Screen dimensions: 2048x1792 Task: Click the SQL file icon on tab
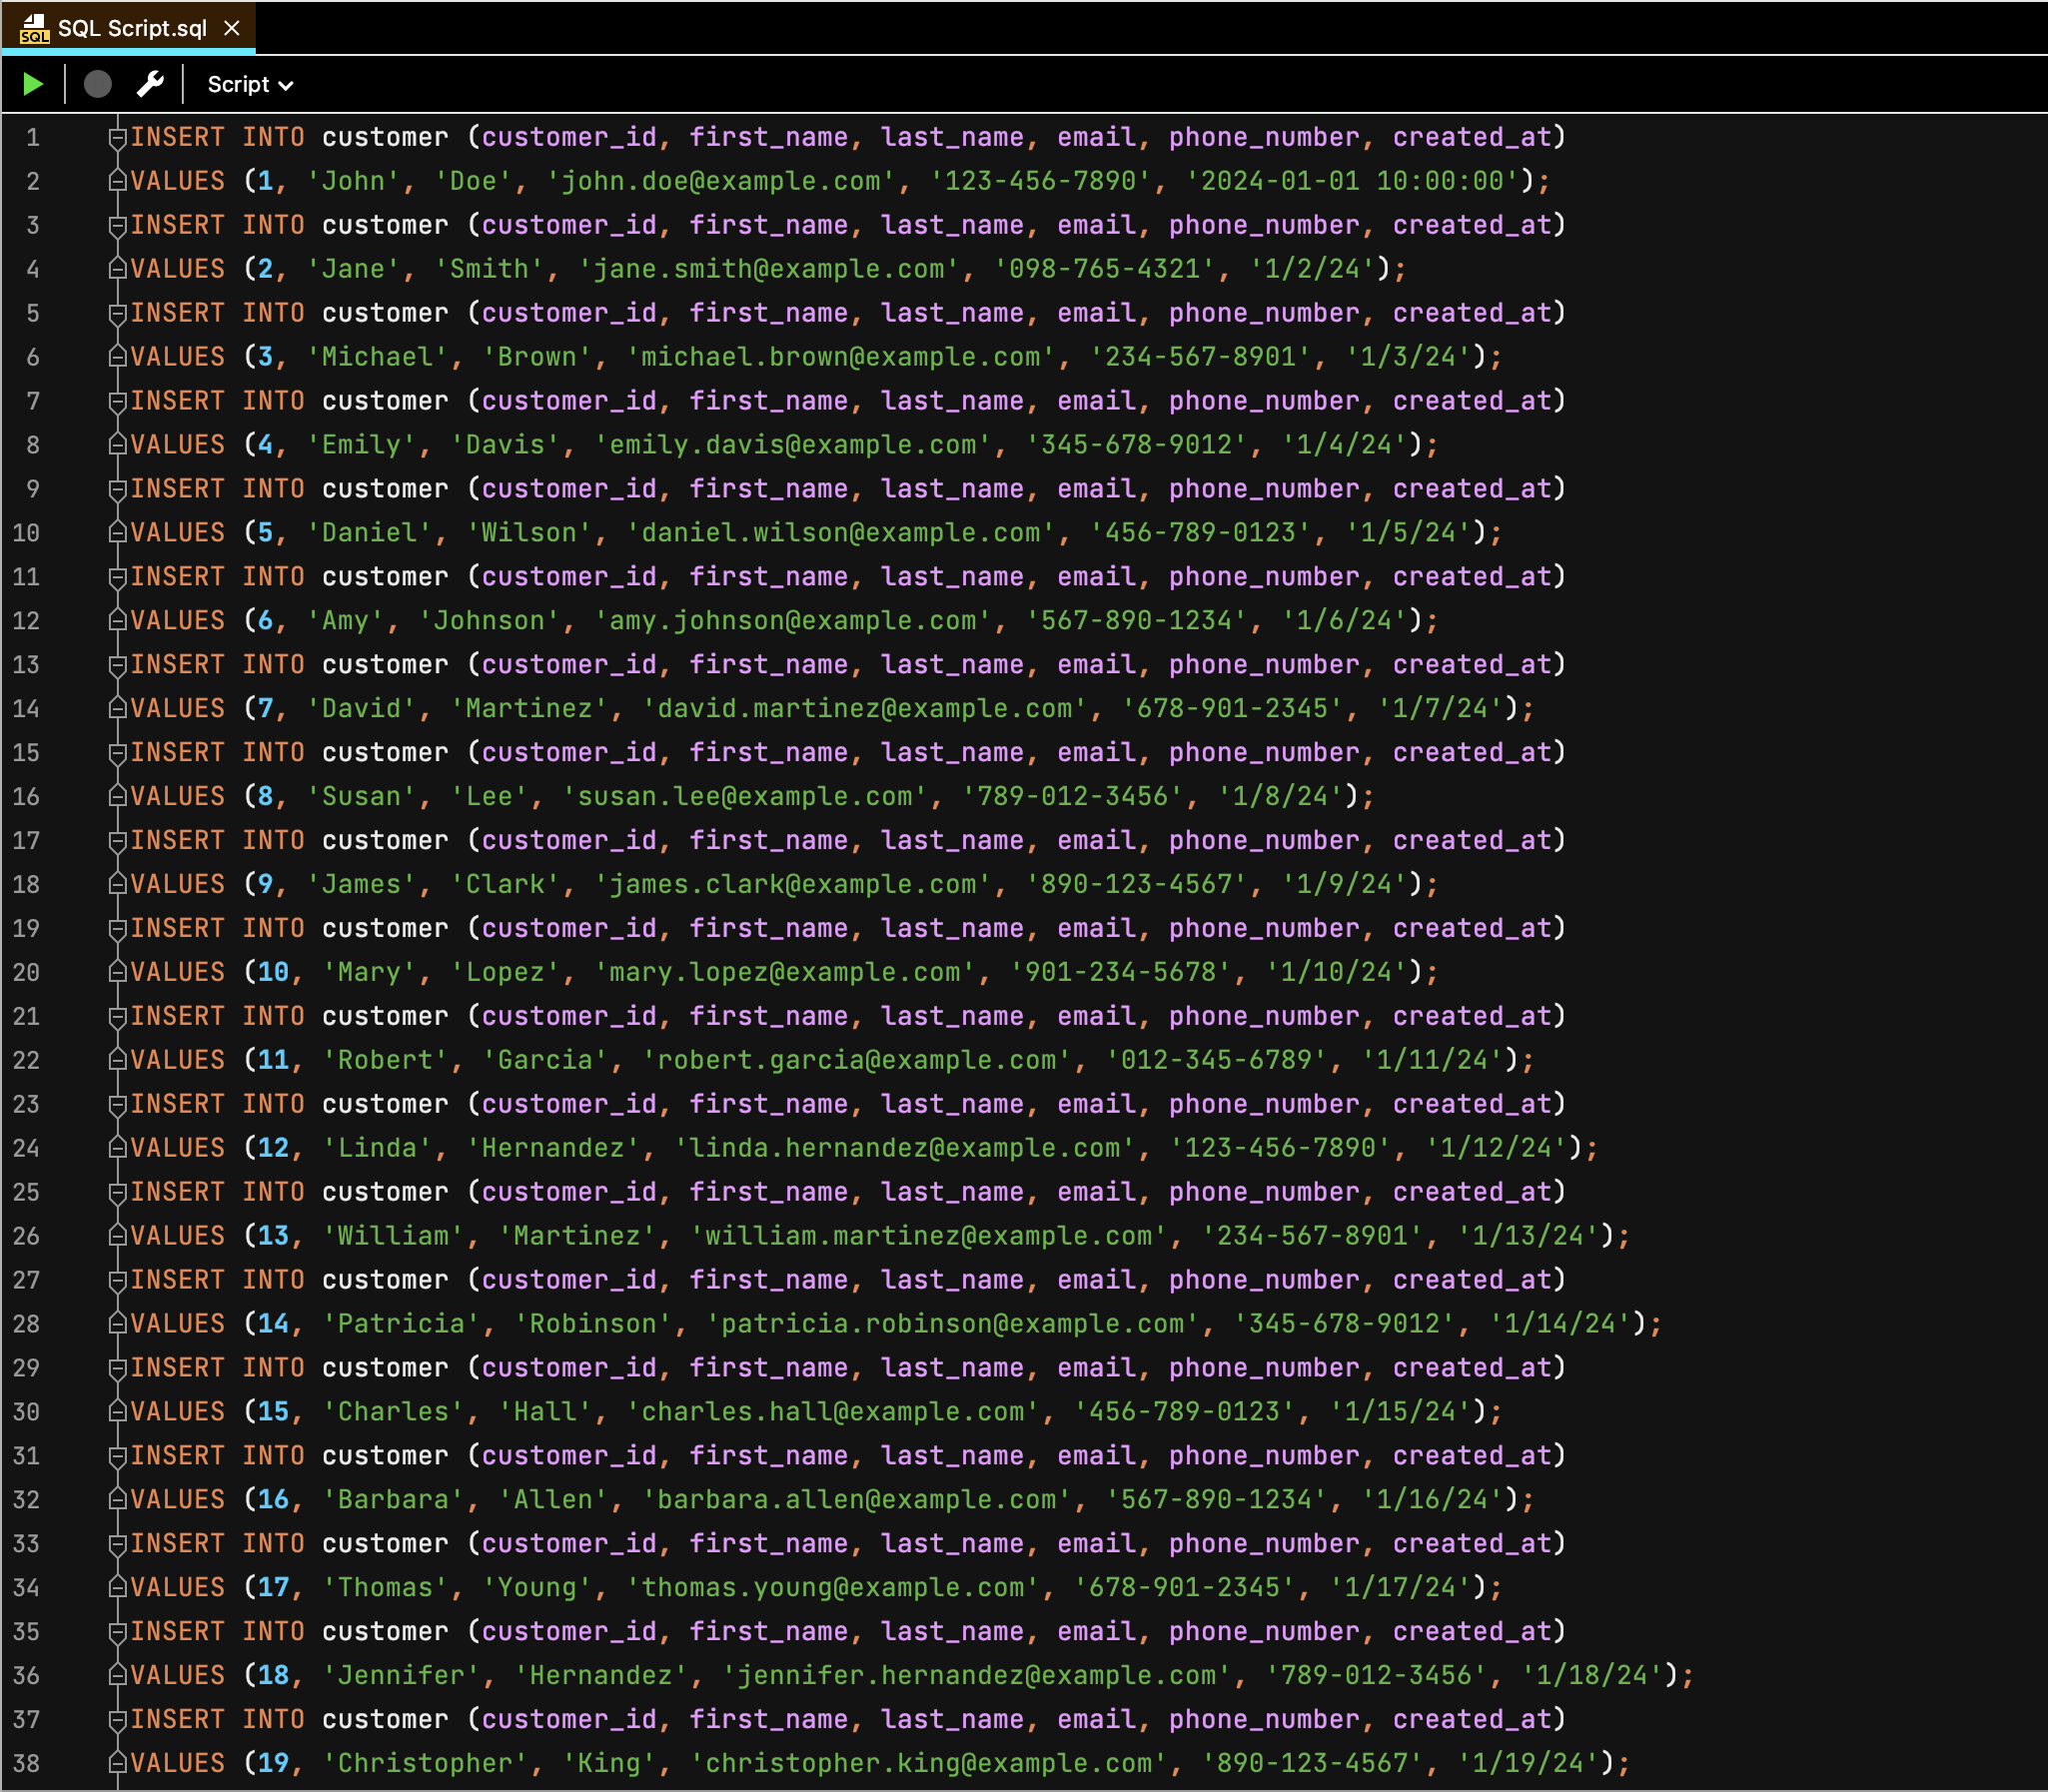point(34,28)
